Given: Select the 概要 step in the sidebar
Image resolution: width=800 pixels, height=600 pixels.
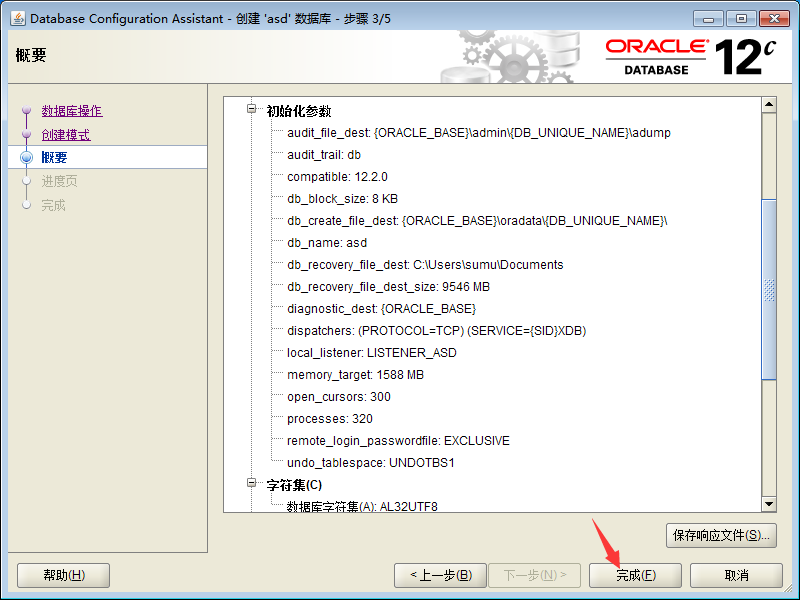Looking at the screenshot, I should point(55,157).
